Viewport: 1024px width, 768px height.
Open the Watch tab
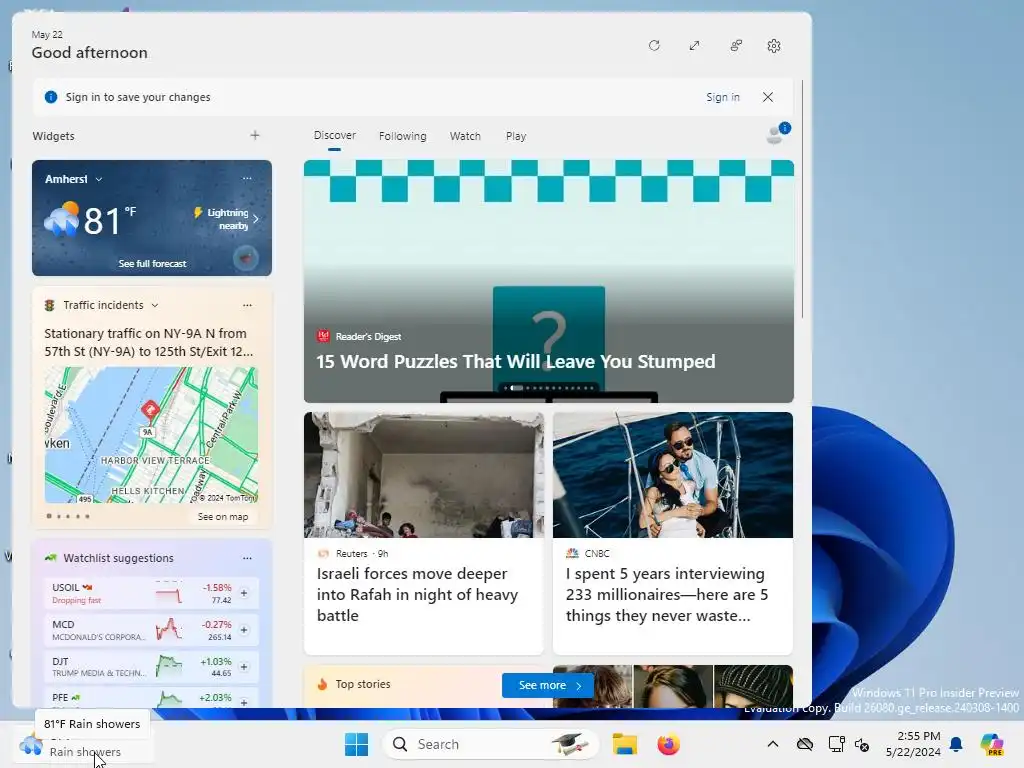tap(465, 136)
